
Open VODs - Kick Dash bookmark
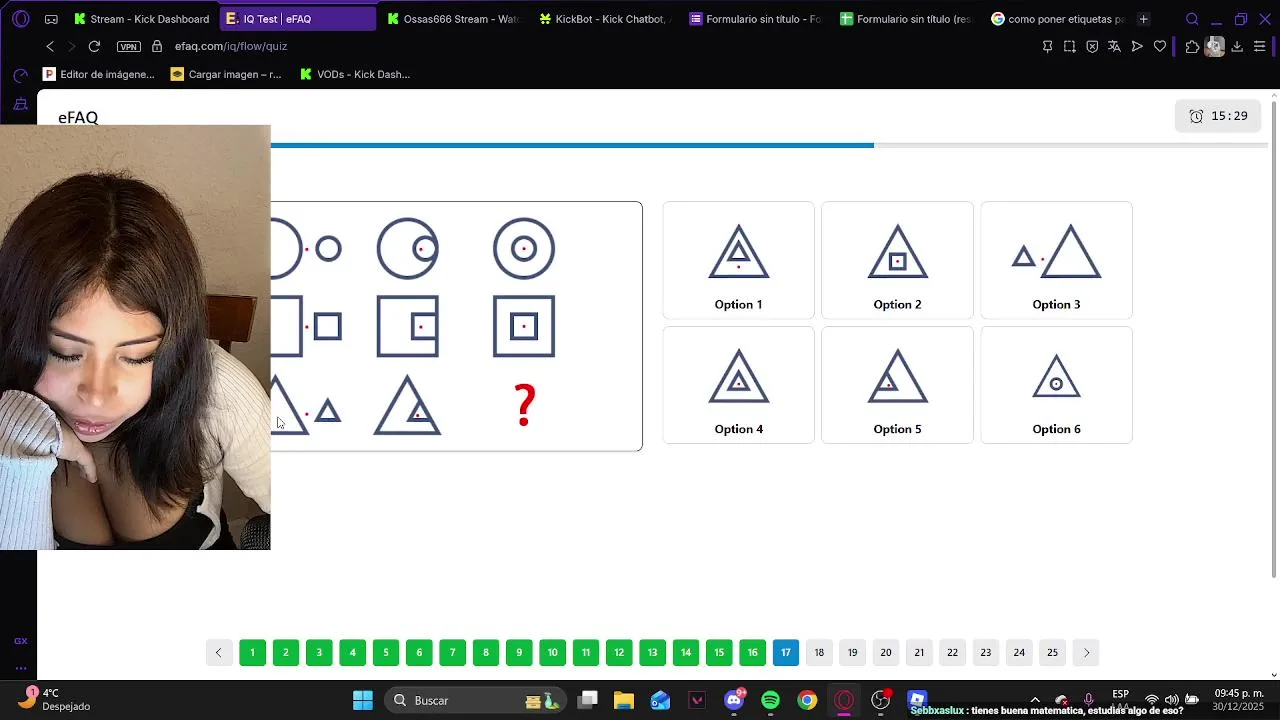tap(355, 74)
